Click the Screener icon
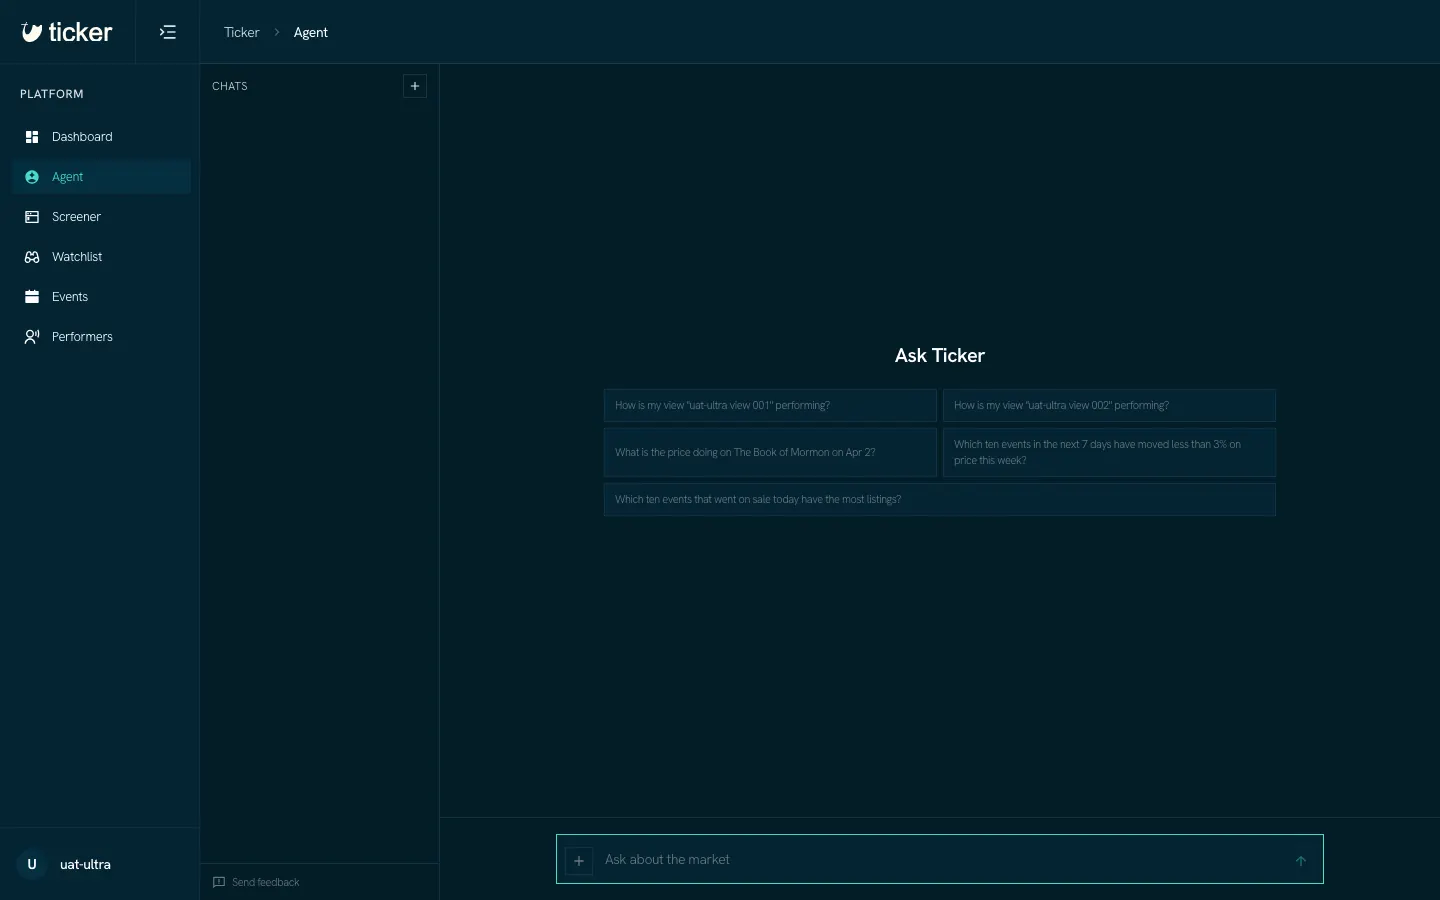This screenshot has width=1440, height=900. pyautogui.click(x=32, y=217)
